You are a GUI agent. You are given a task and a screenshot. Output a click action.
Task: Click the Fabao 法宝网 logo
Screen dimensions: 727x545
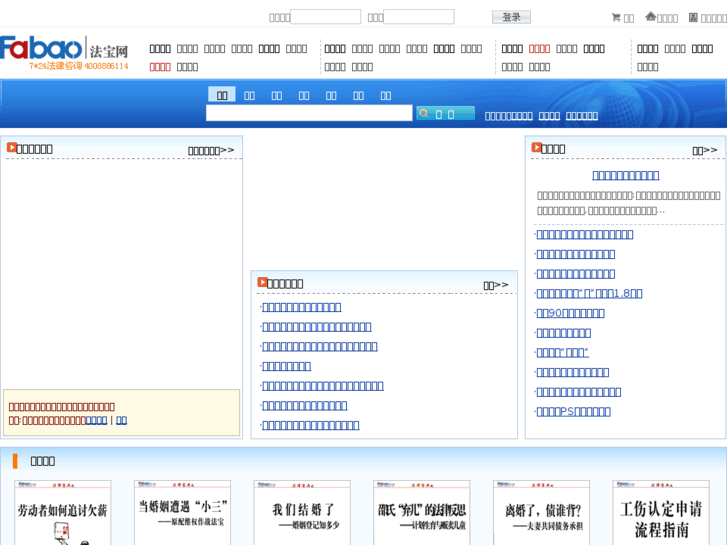click(x=64, y=52)
